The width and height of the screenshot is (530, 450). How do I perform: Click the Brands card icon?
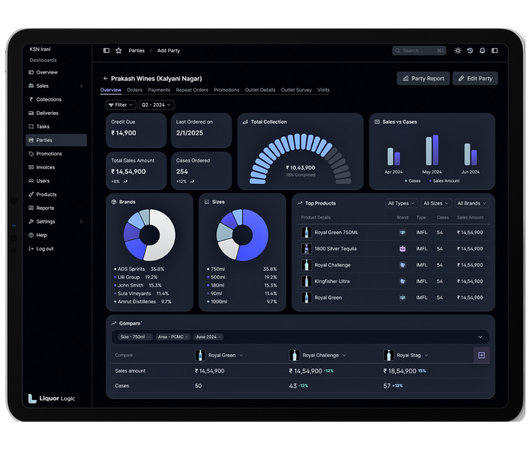tap(114, 202)
